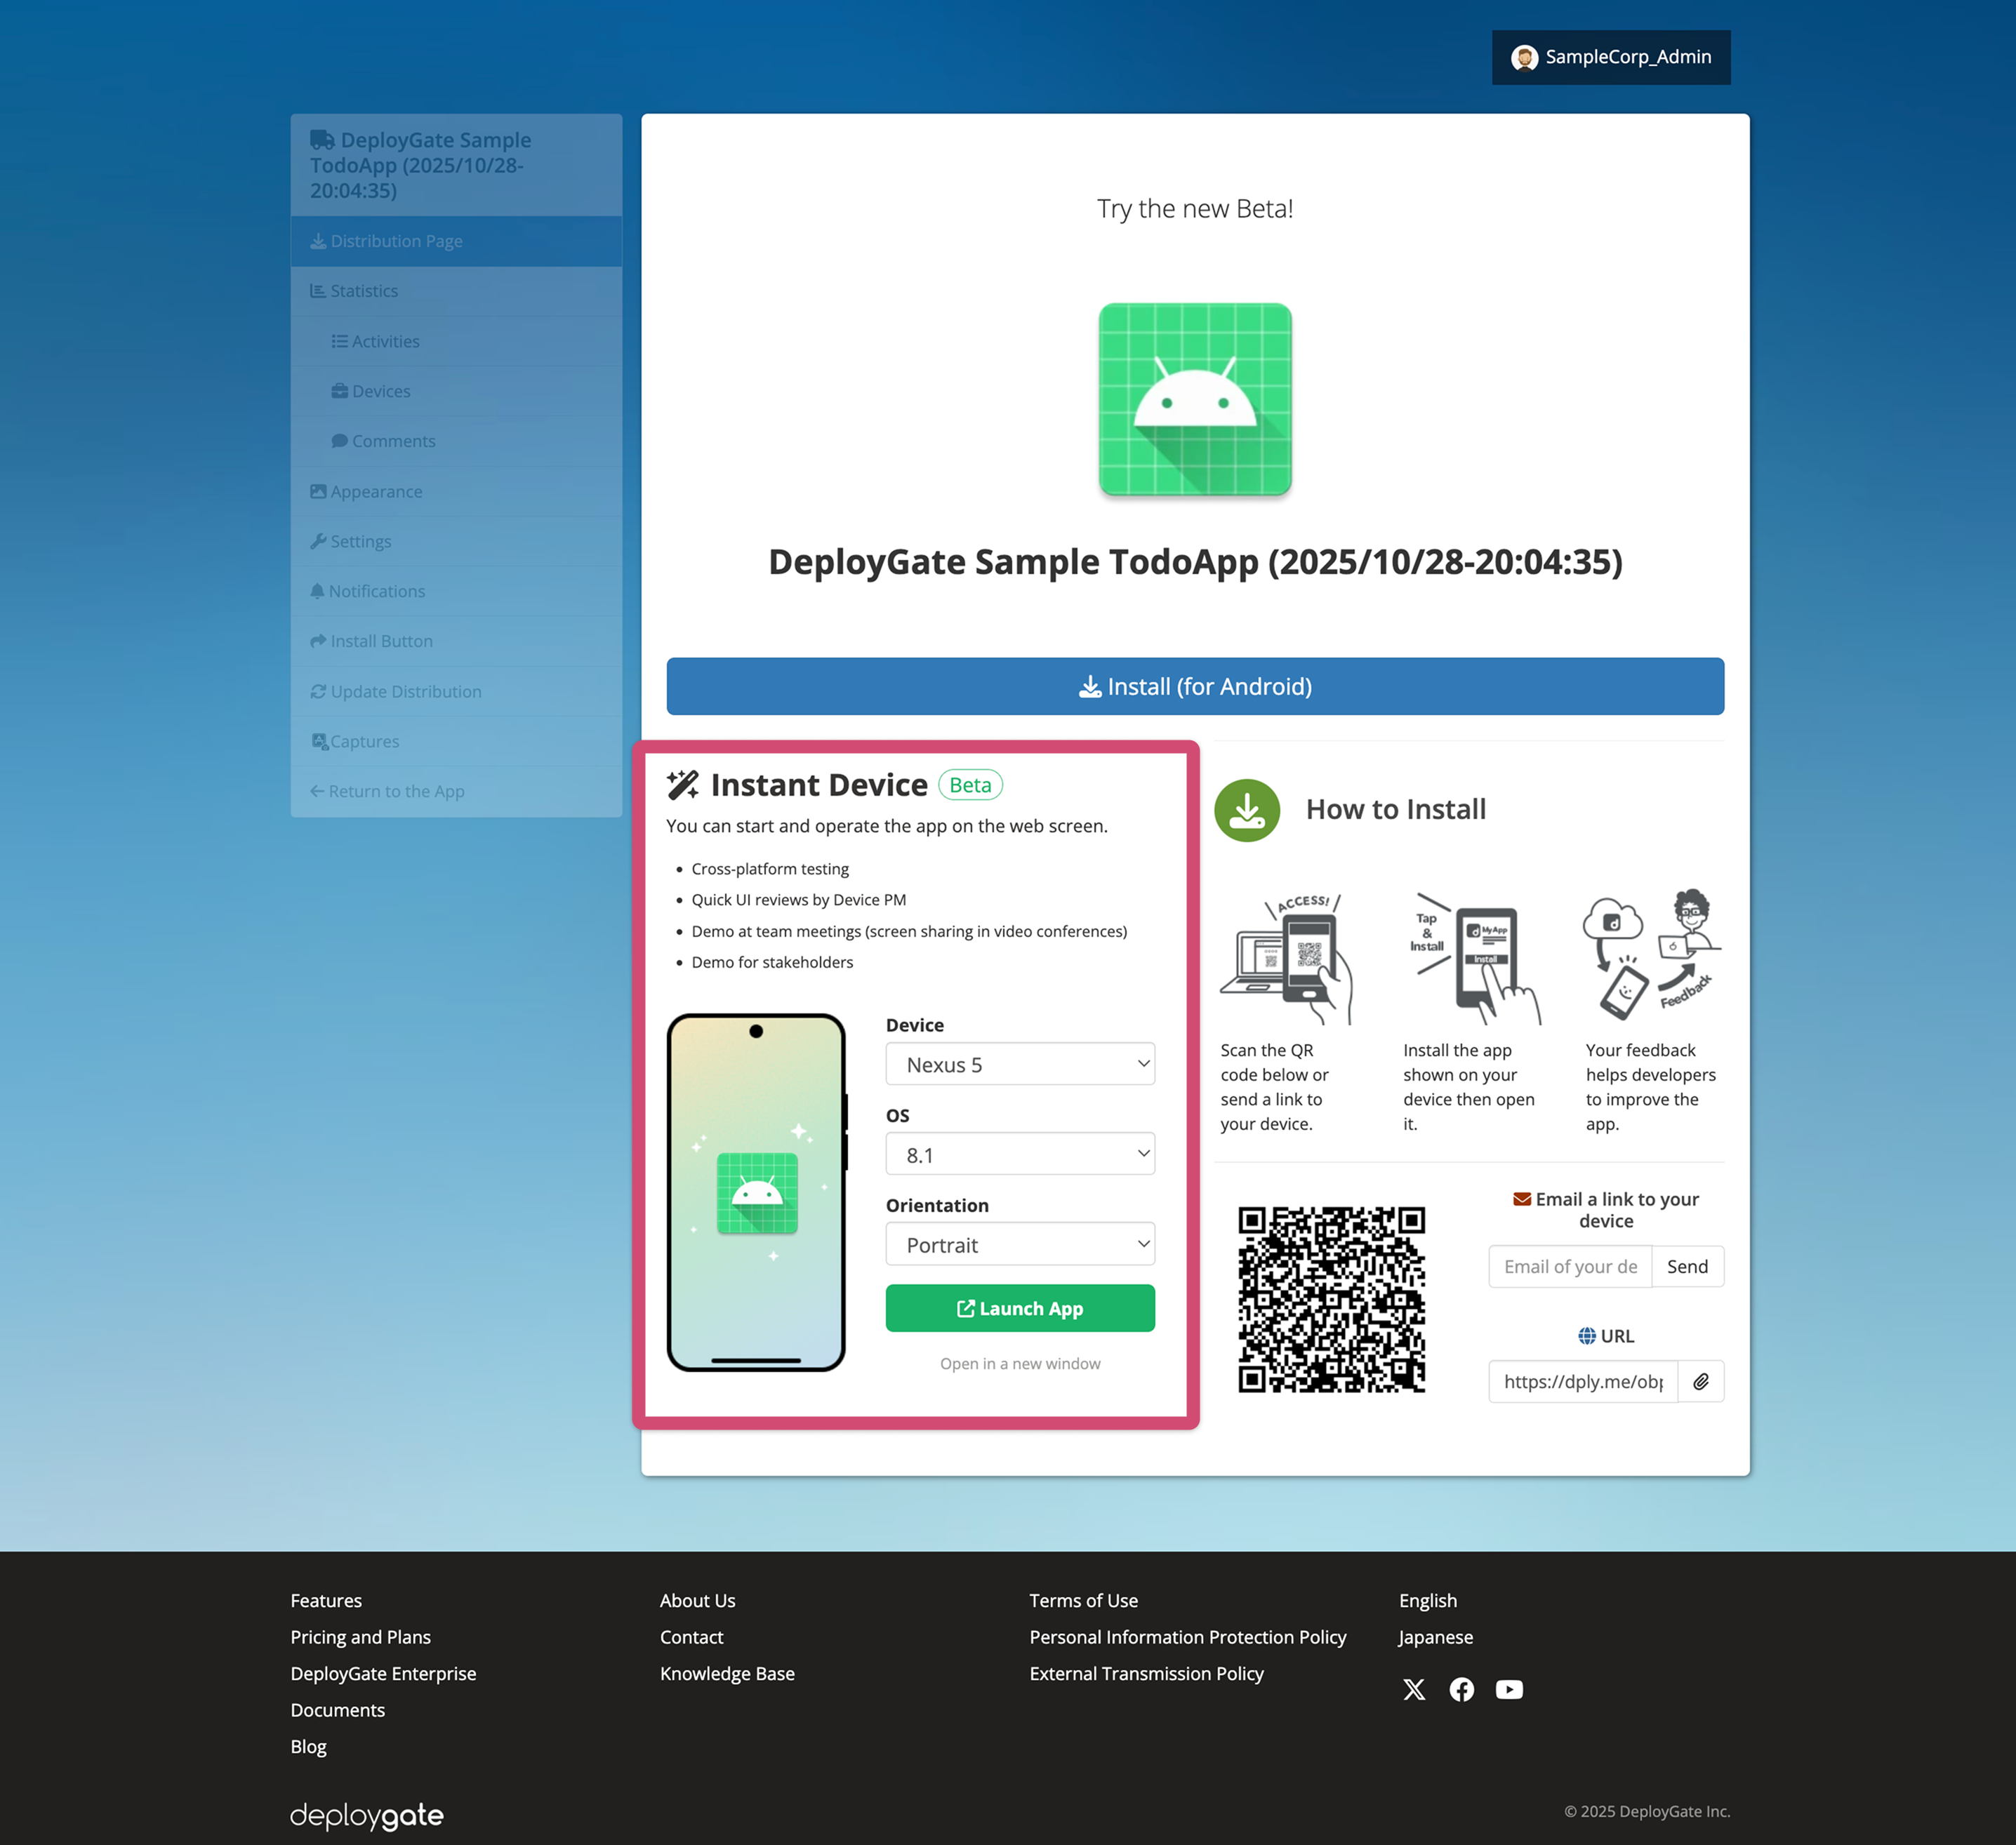Click the QR code for installing the app
The width and height of the screenshot is (2016, 1845).
(x=1333, y=1300)
